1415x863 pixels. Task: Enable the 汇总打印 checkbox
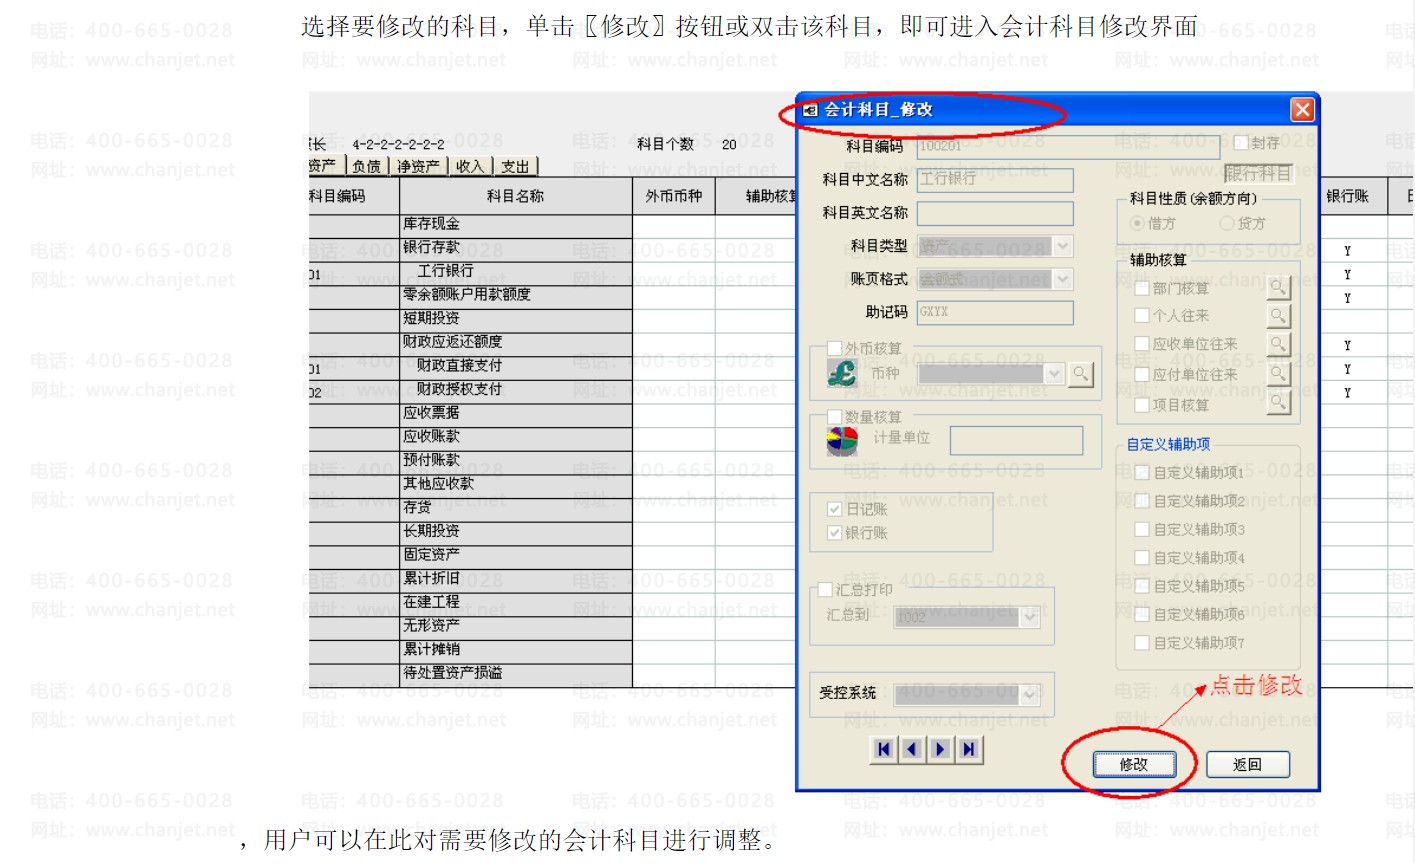click(x=825, y=590)
